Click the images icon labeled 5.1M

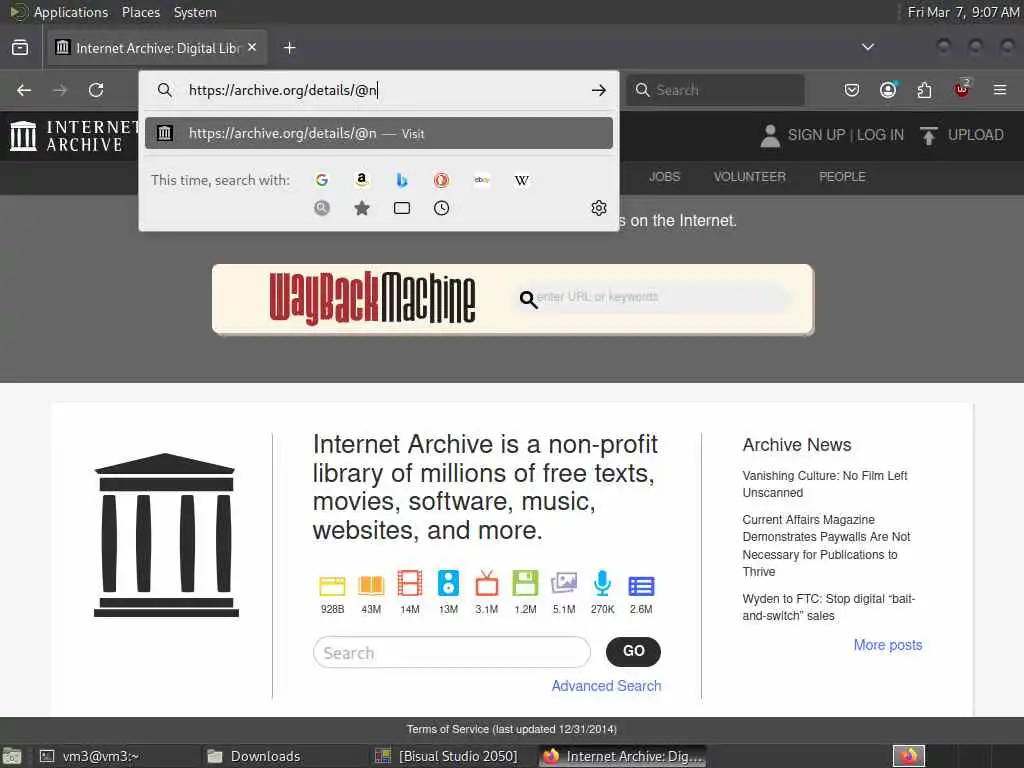point(564,583)
